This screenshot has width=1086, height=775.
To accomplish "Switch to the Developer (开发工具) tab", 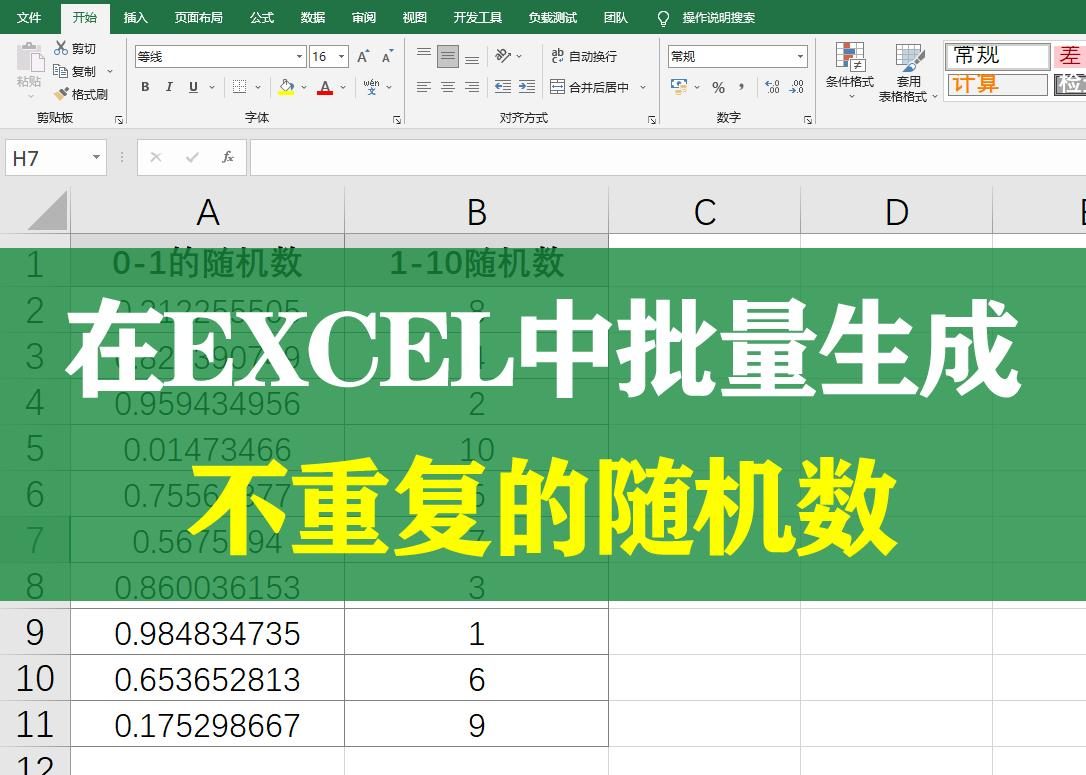I will (477, 17).
